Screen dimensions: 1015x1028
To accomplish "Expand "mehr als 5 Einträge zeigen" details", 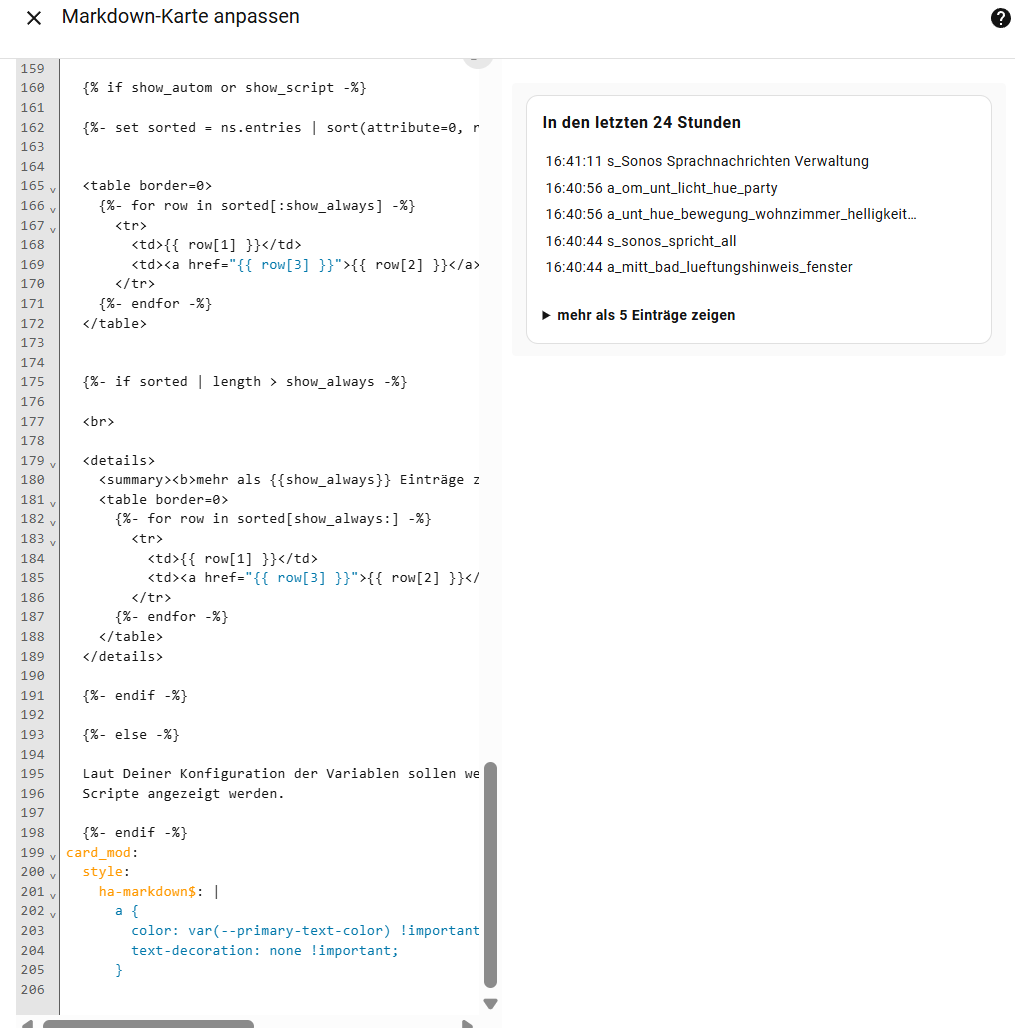I will (638, 315).
